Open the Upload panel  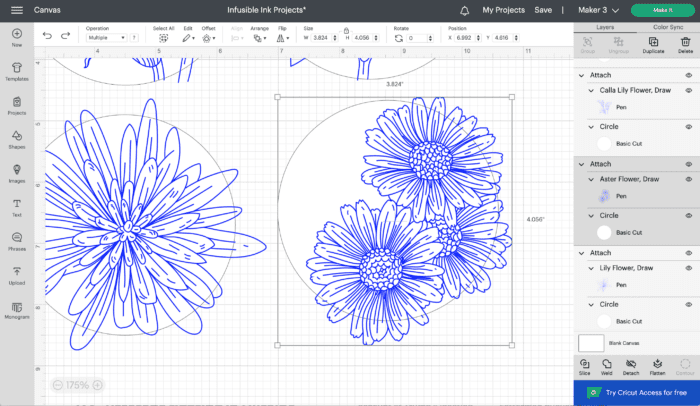[17, 275]
